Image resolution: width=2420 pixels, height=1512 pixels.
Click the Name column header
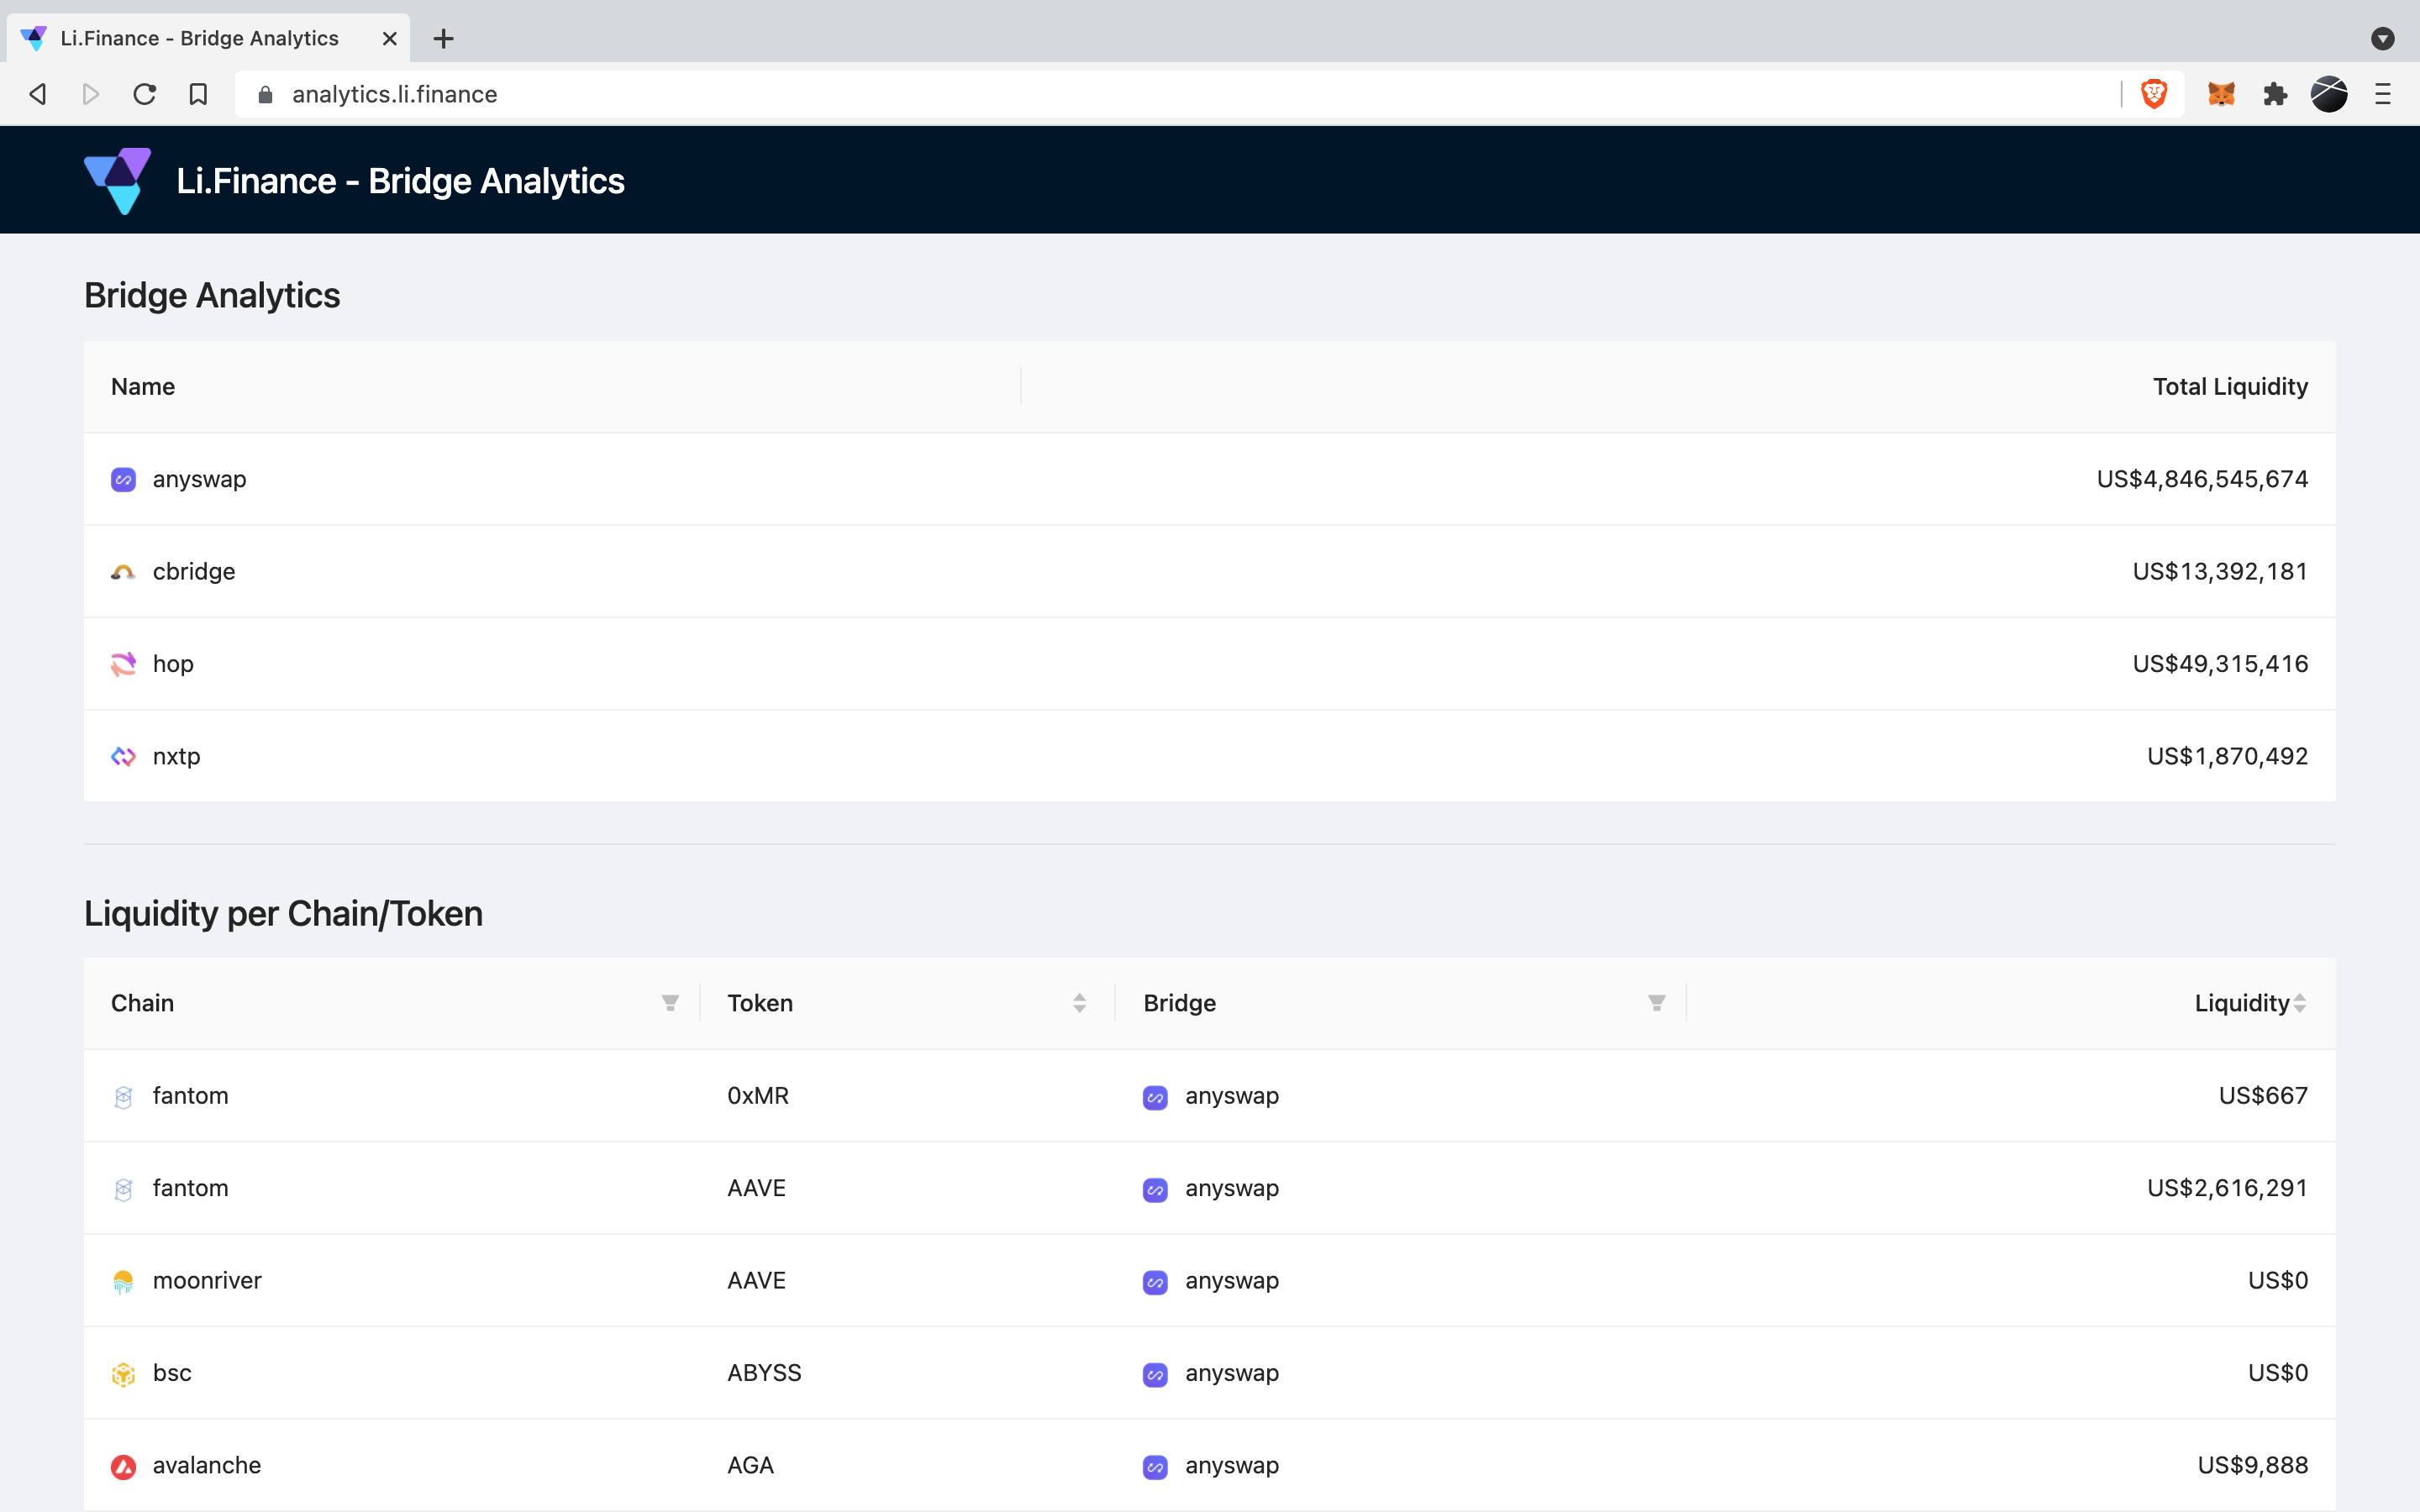[143, 387]
